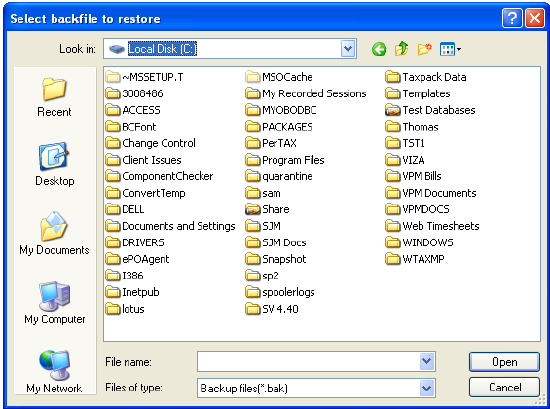Jump to the Desktop shortcut
This screenshot has height=409, width=550.
coord(54,164)
